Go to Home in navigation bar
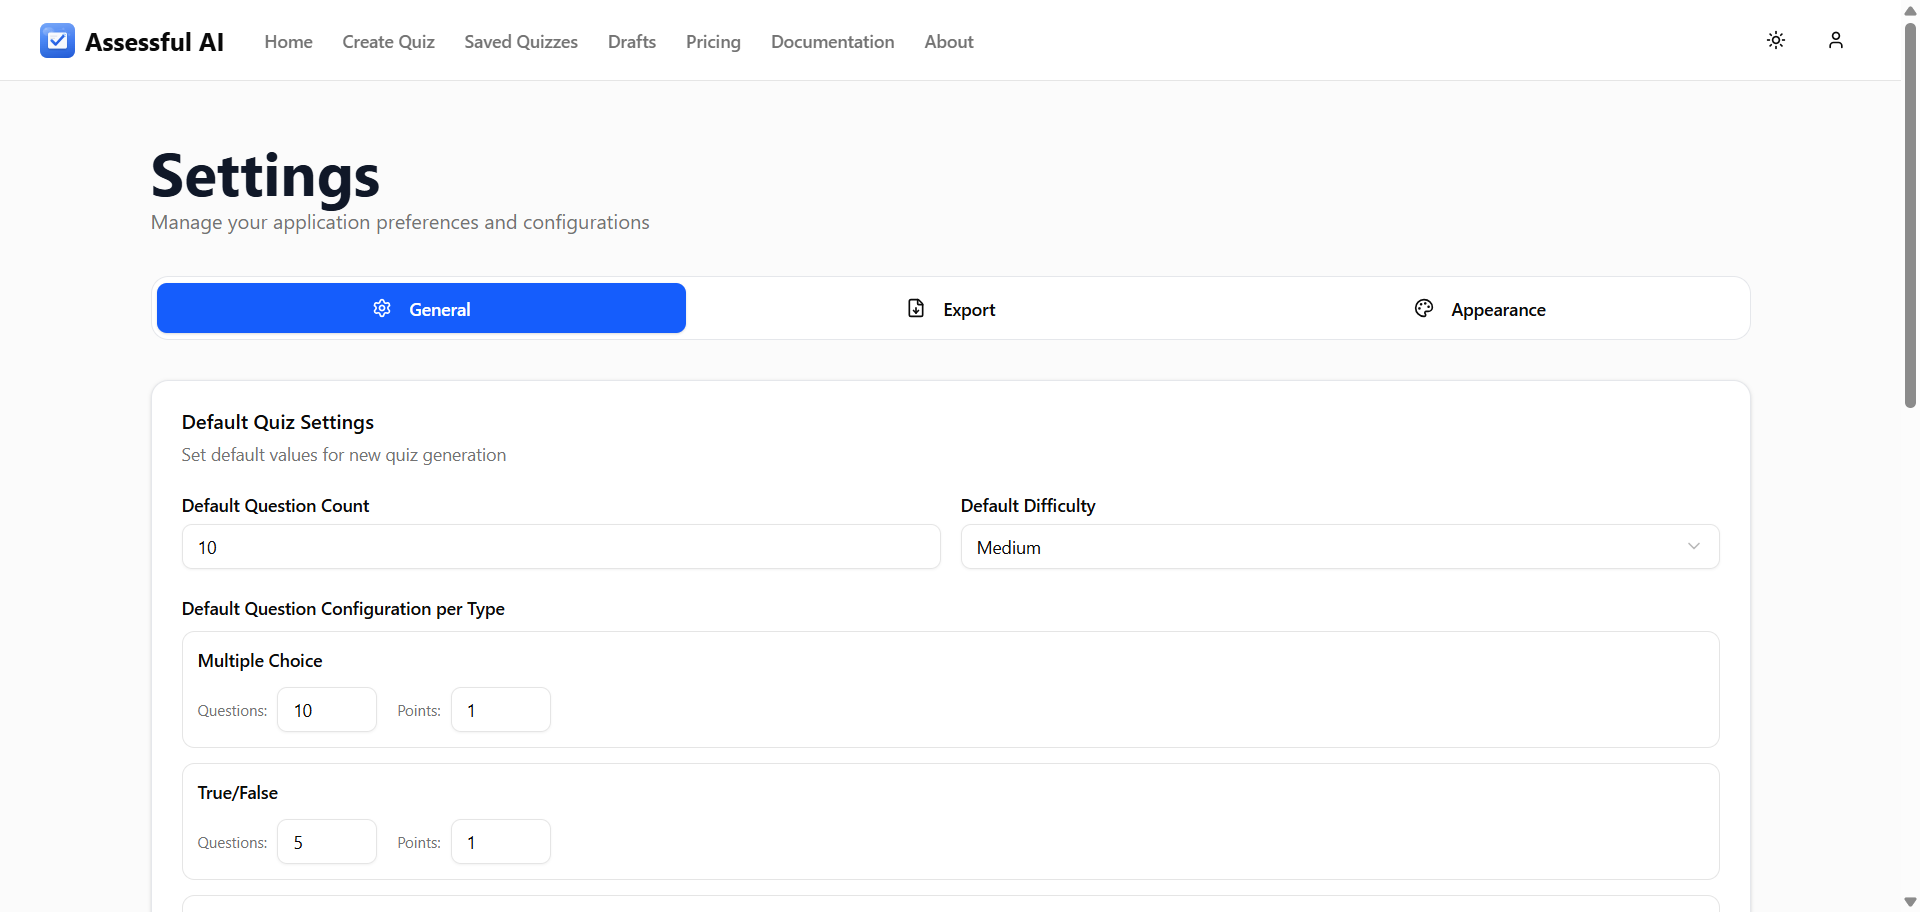 point(288,42)
